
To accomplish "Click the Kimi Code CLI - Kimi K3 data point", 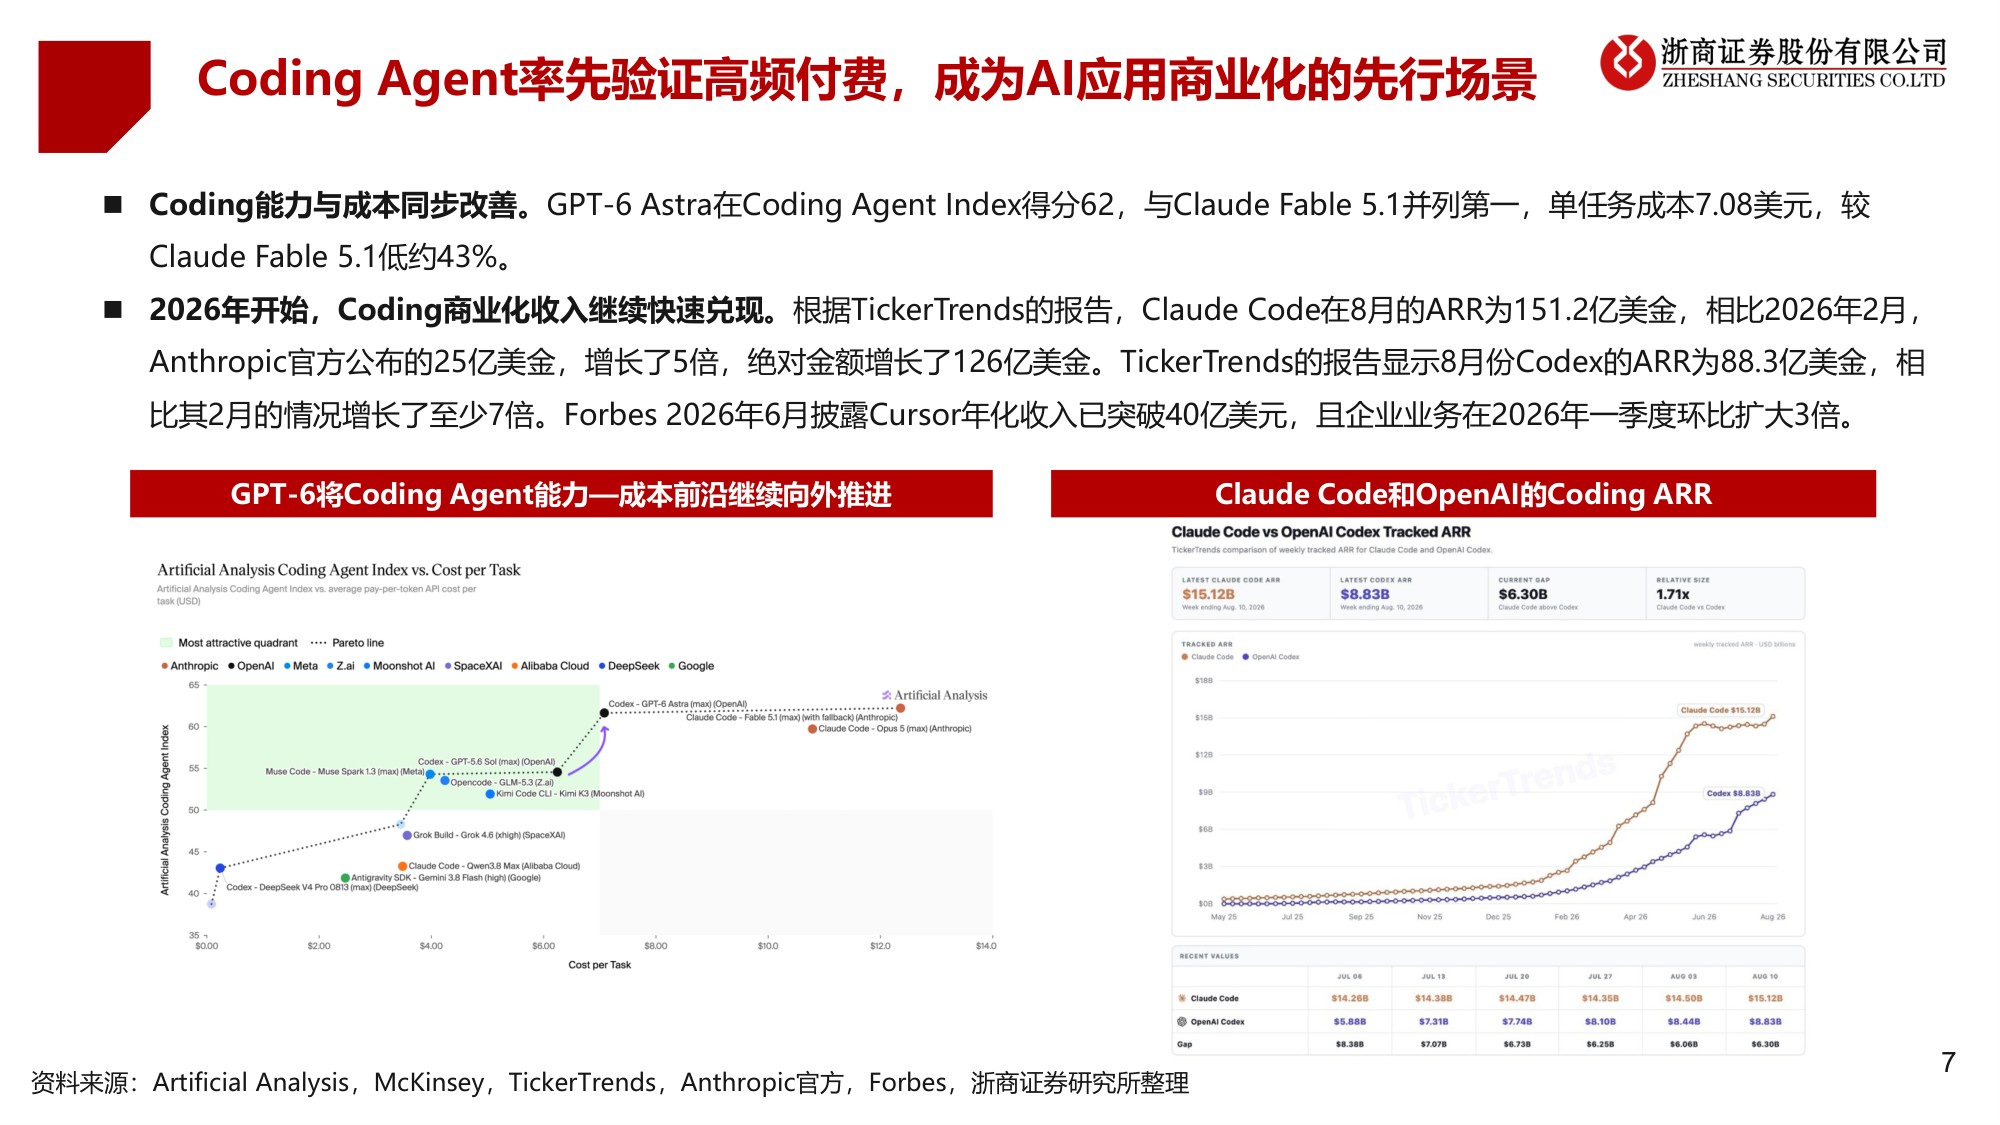I will [x=490, y=794].
